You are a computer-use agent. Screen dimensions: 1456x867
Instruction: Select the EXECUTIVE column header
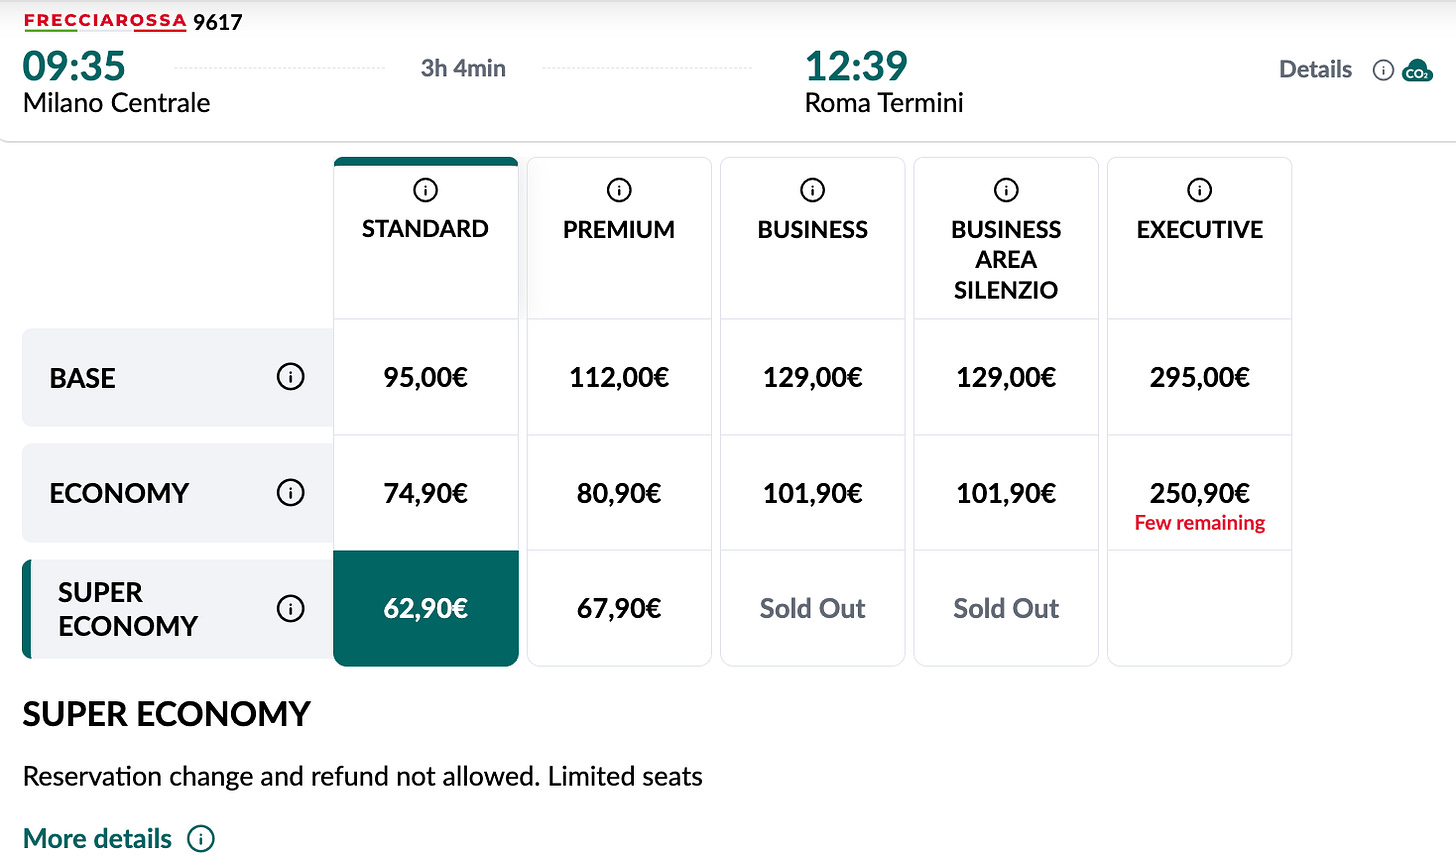(x=1199, y=229)
